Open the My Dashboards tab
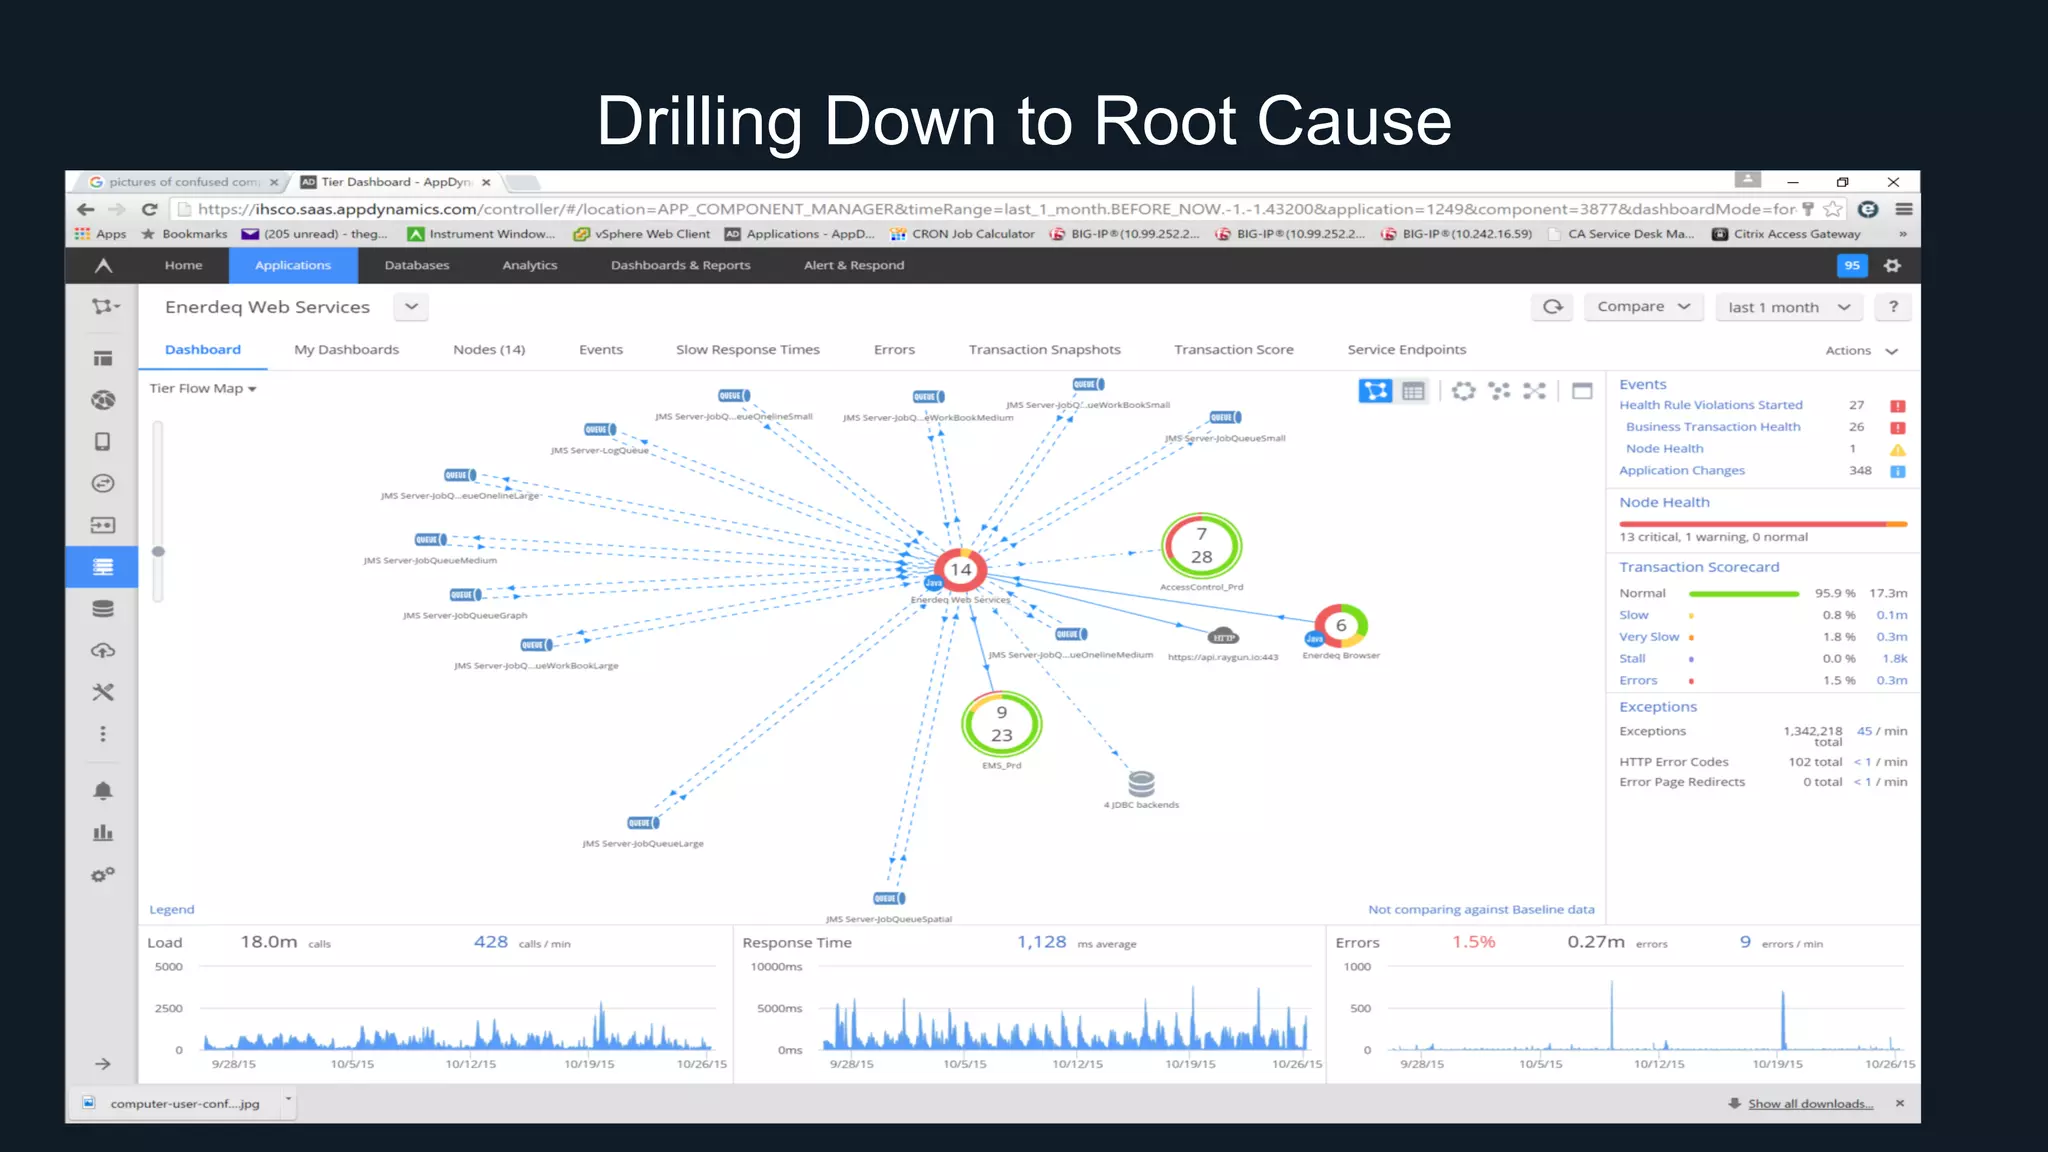2048x1152 pixels. 347,350
